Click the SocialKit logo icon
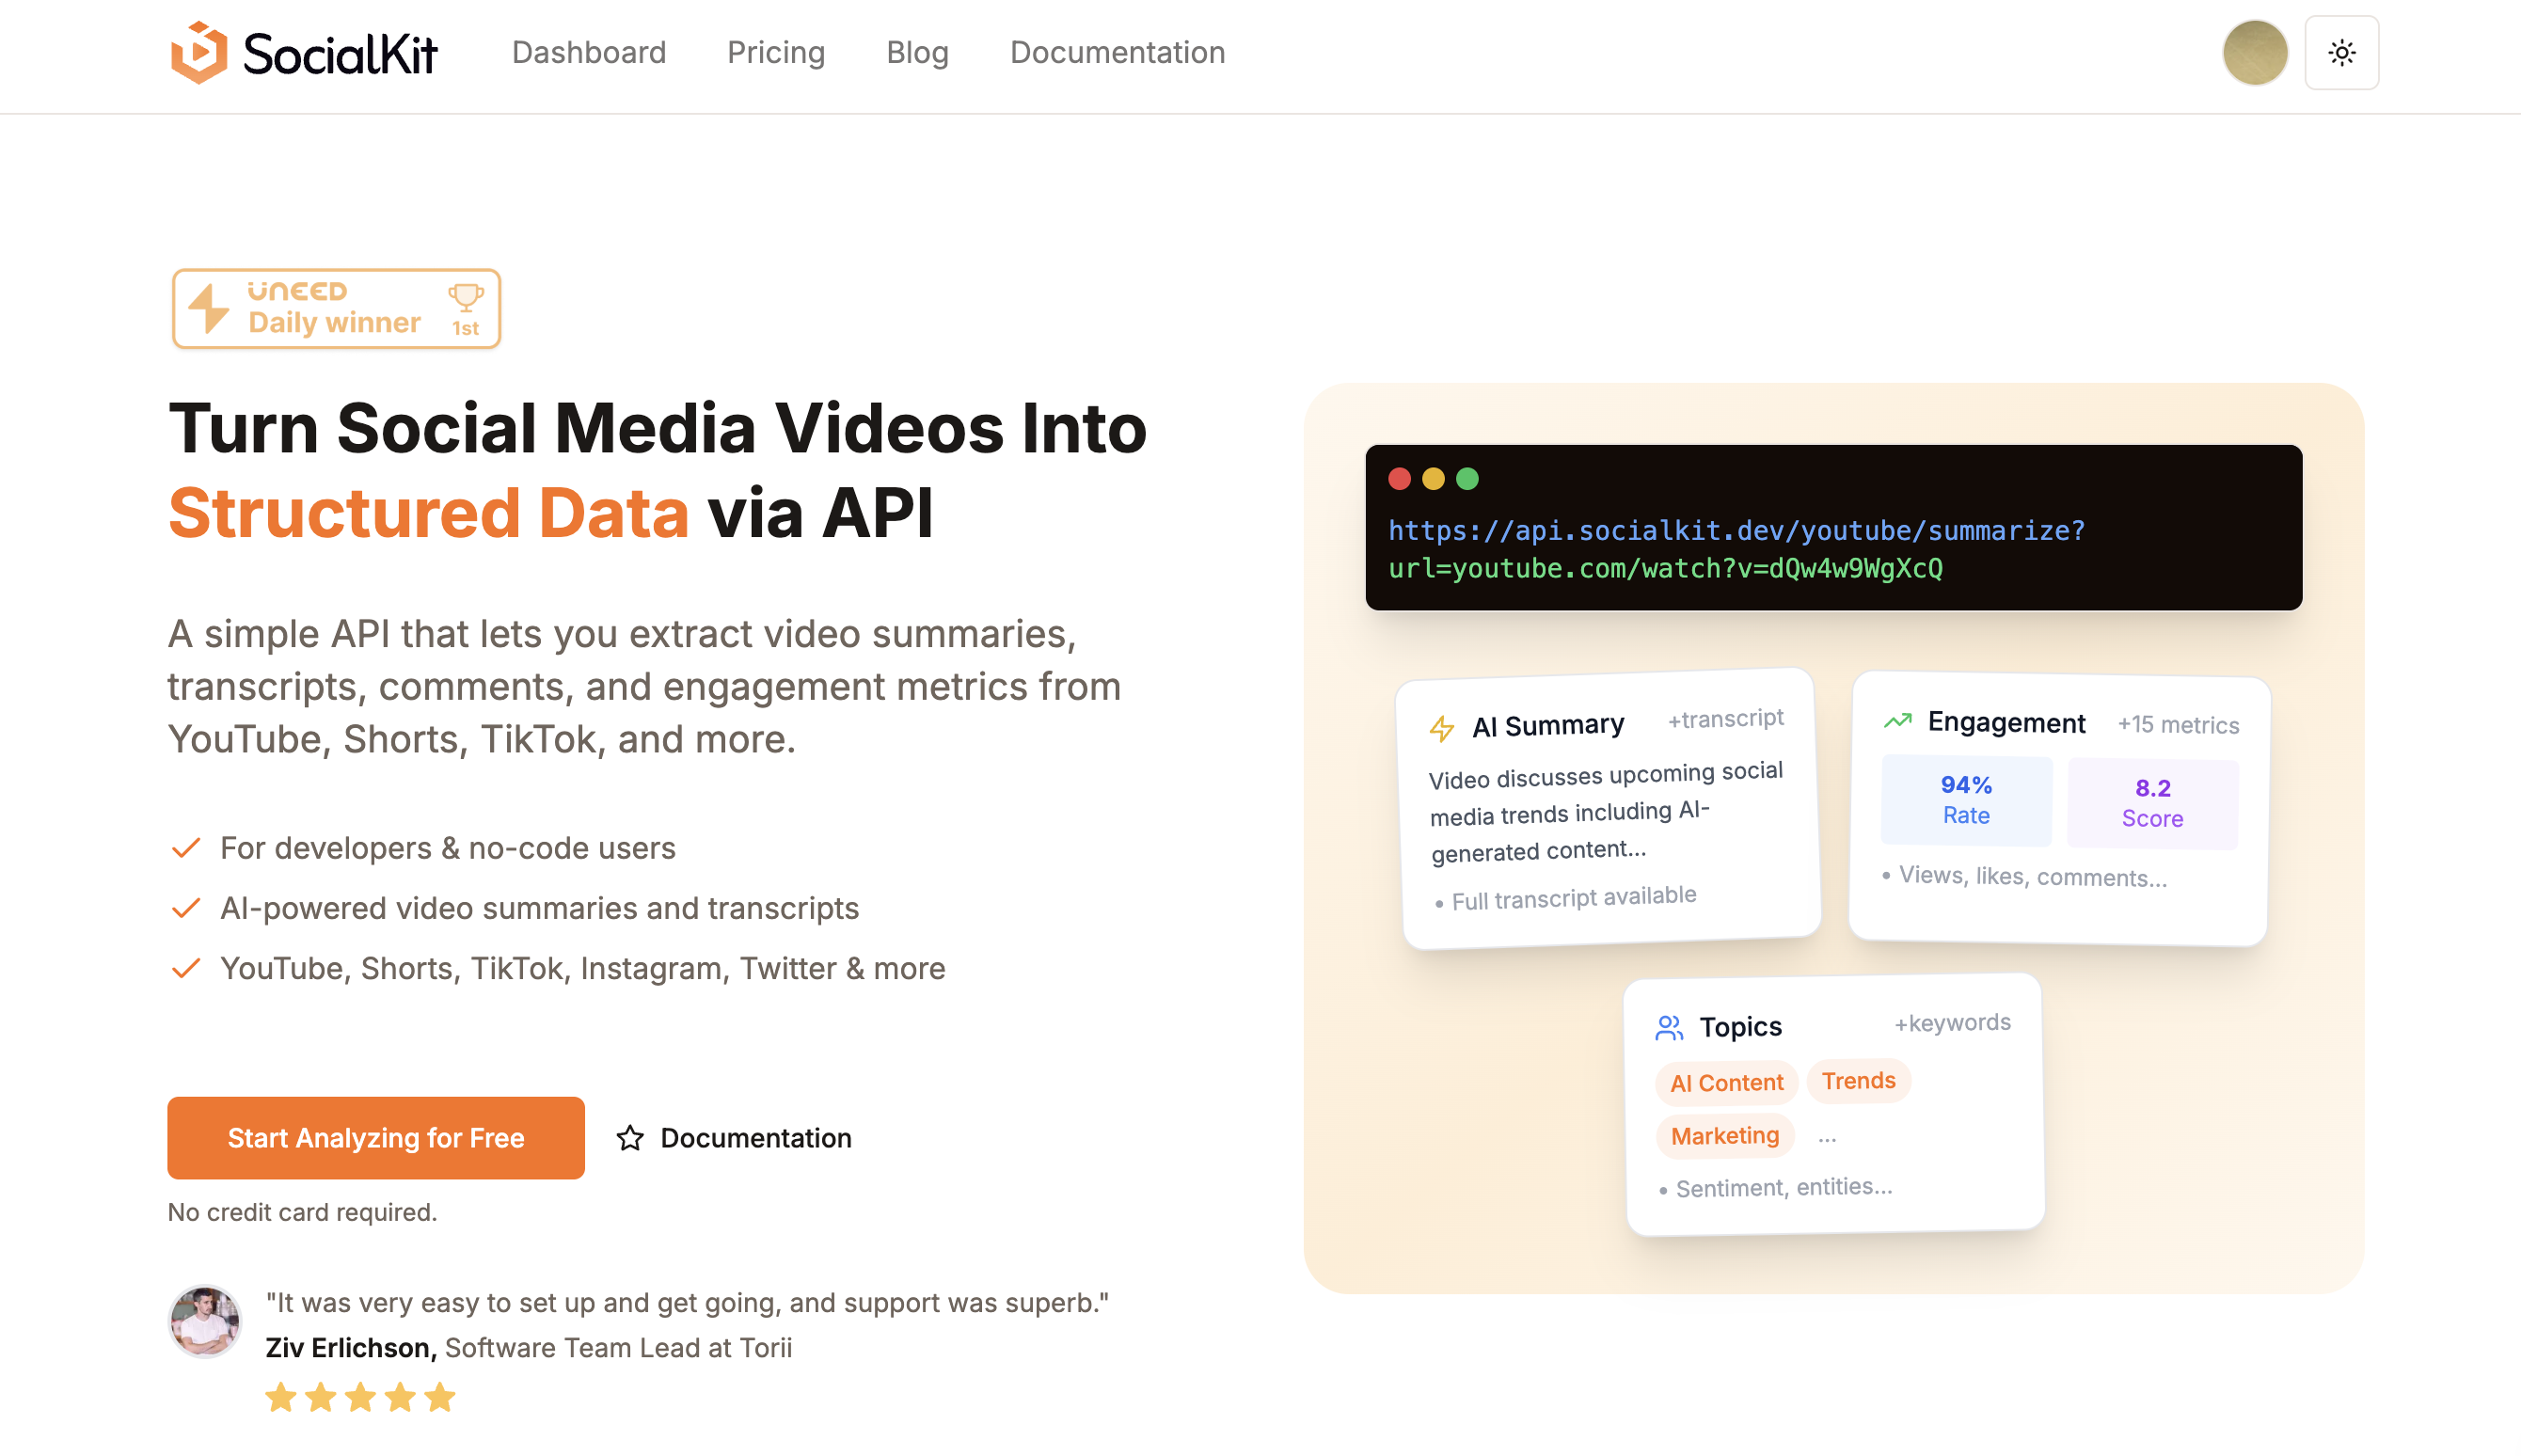The image size is (2521, 1456). pos(199,52)
